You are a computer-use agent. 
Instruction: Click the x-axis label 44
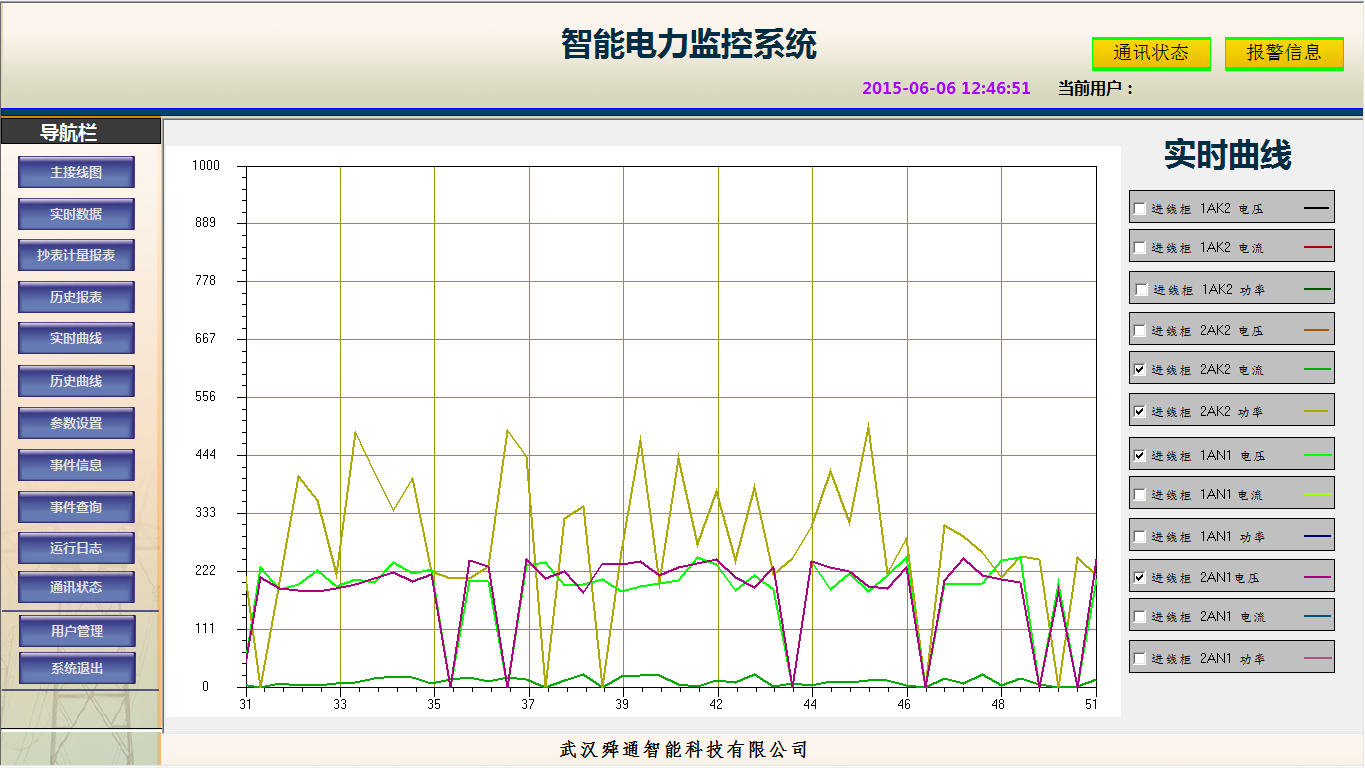(810, 705)
